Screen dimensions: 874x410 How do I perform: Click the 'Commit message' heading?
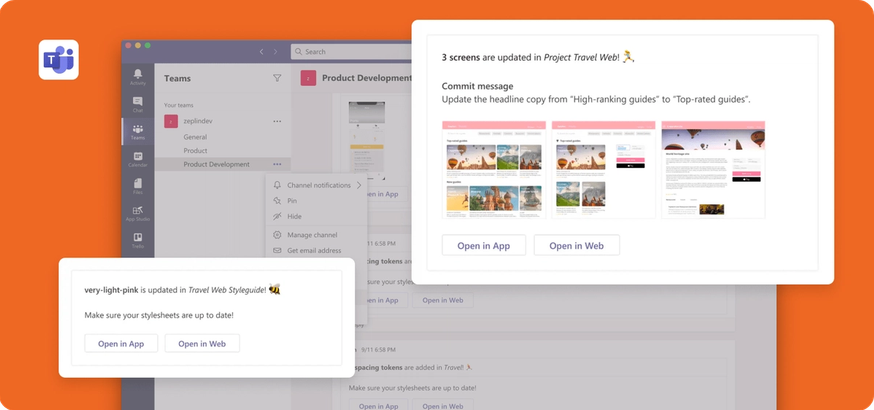tap(478, 86)
